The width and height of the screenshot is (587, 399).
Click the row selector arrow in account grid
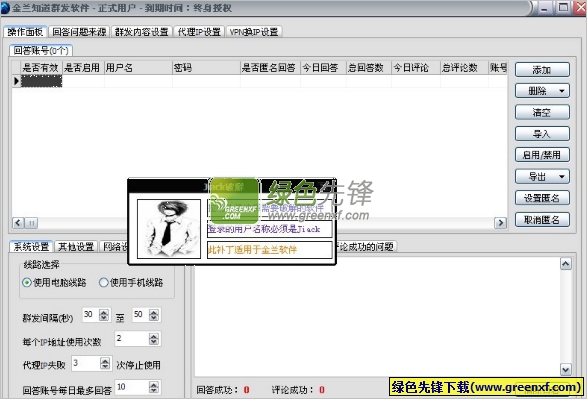tap(16, 81)
